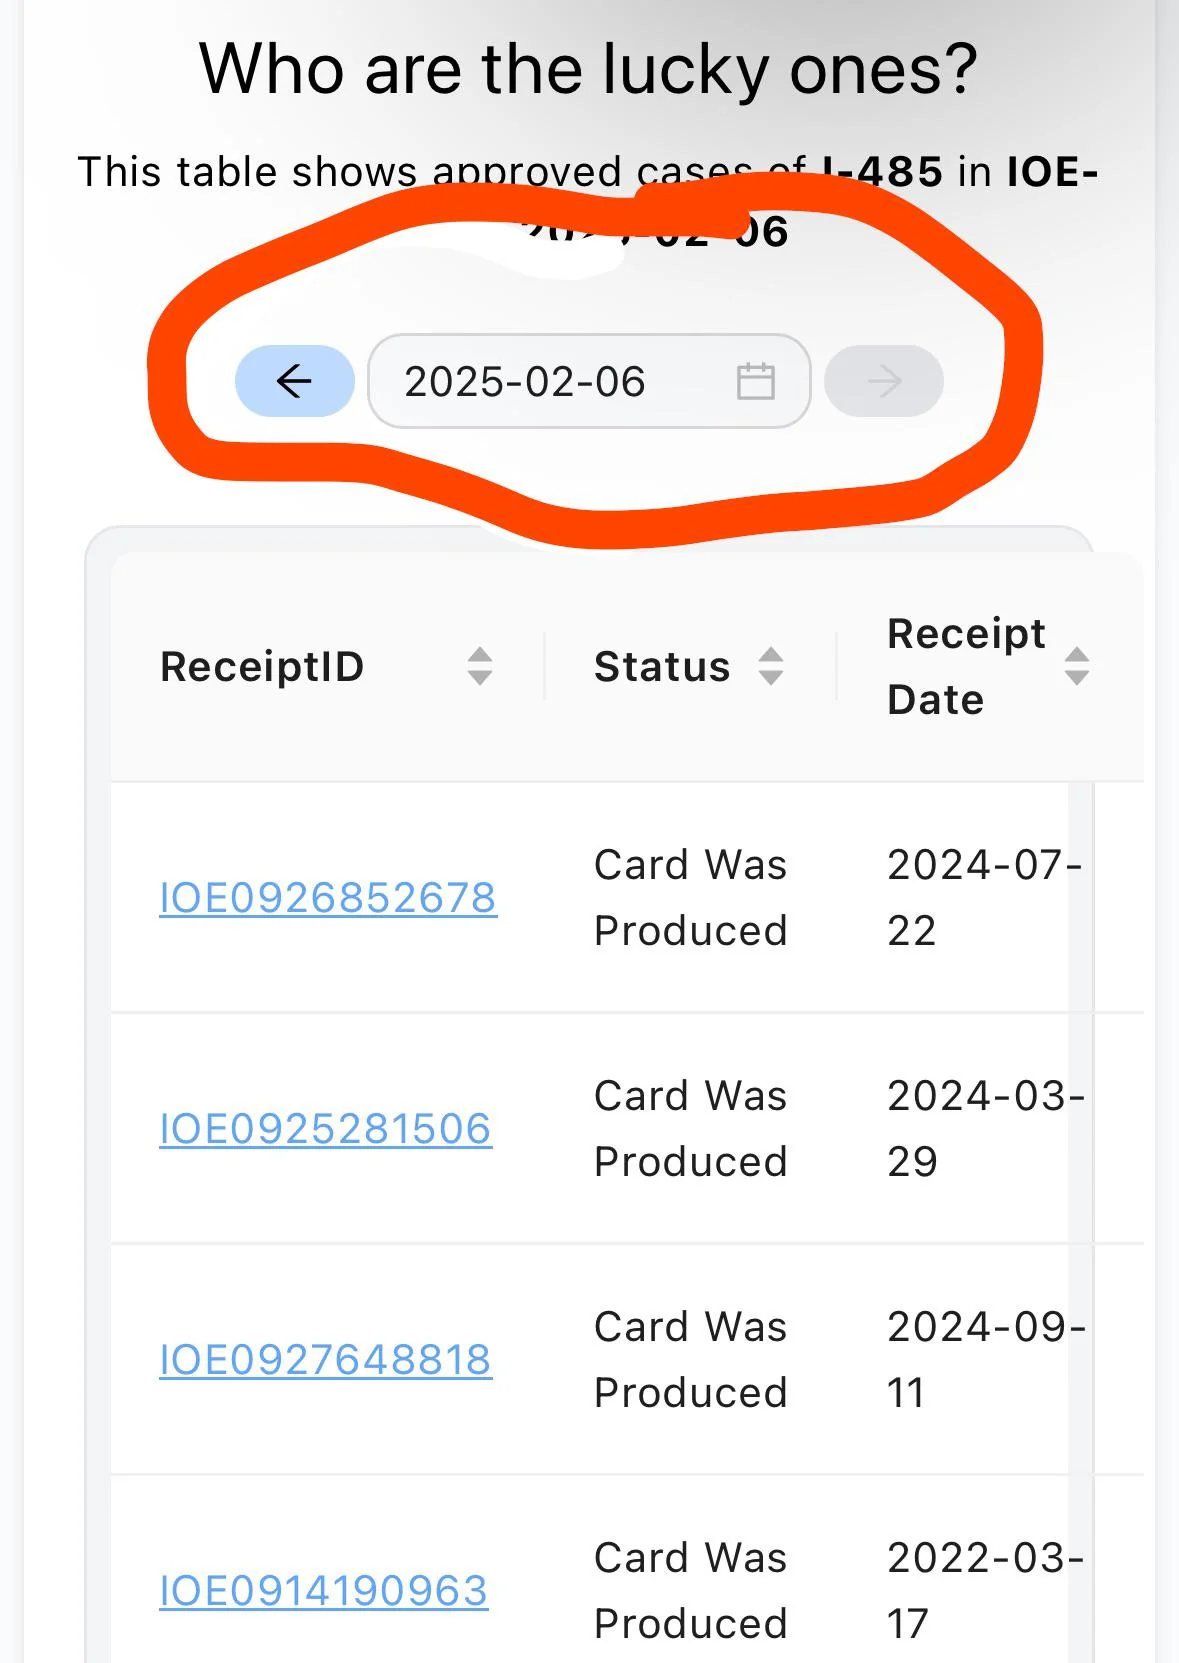
Task: Click the ReceiptID column header
Action: pos(262,666)
